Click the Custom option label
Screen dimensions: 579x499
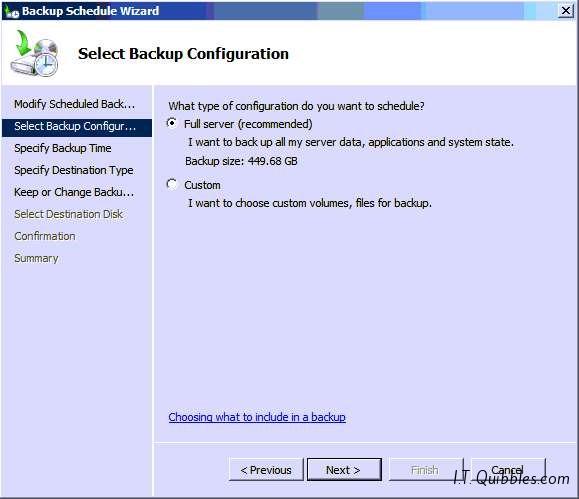(x=202, y=185)
